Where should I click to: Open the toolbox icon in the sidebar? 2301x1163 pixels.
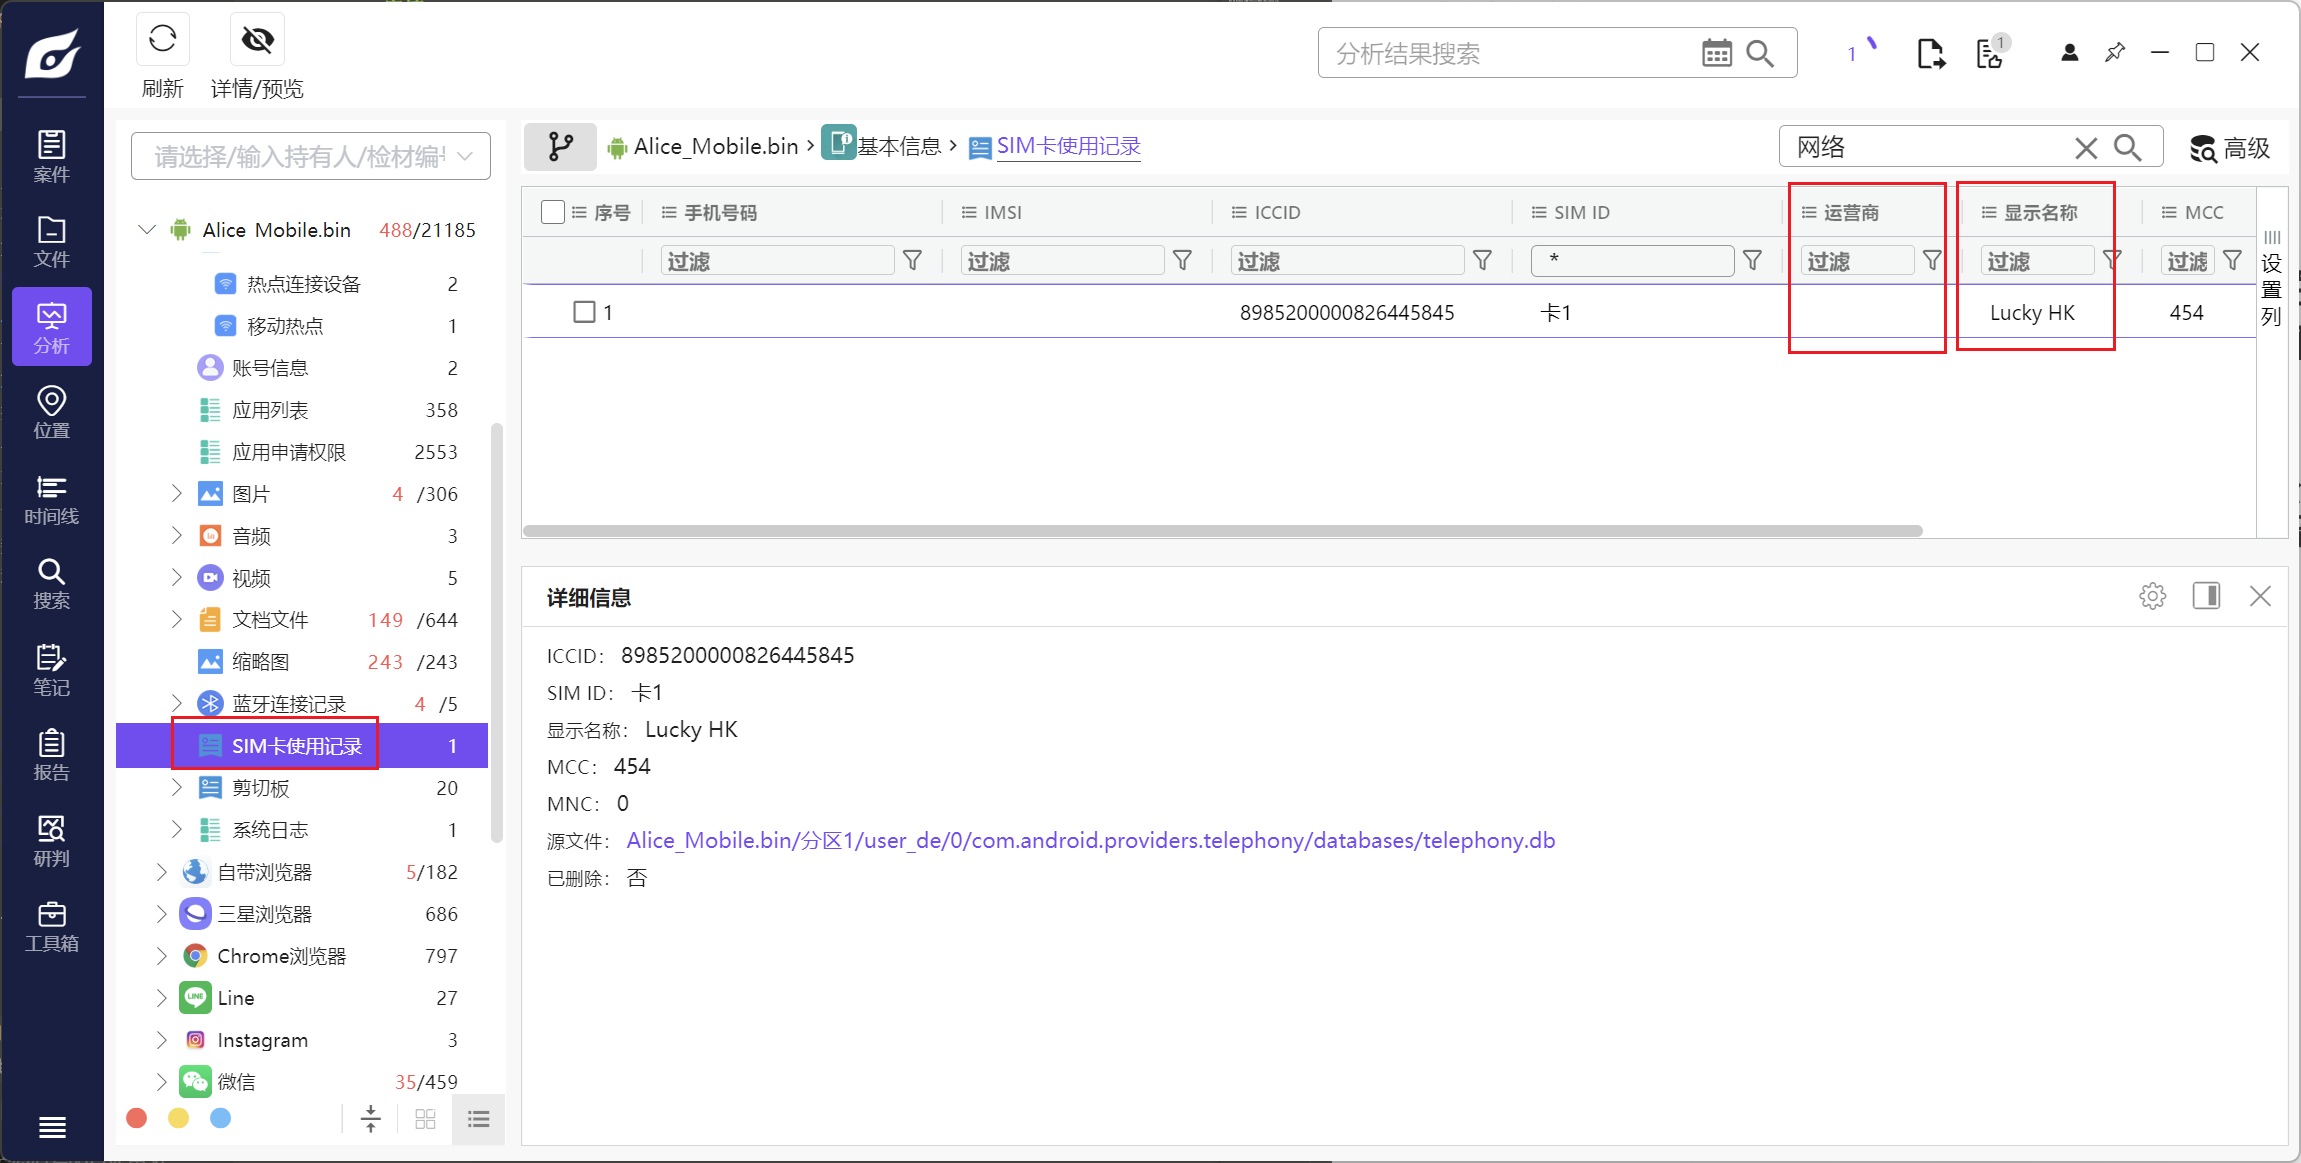(x=51, y=926)
